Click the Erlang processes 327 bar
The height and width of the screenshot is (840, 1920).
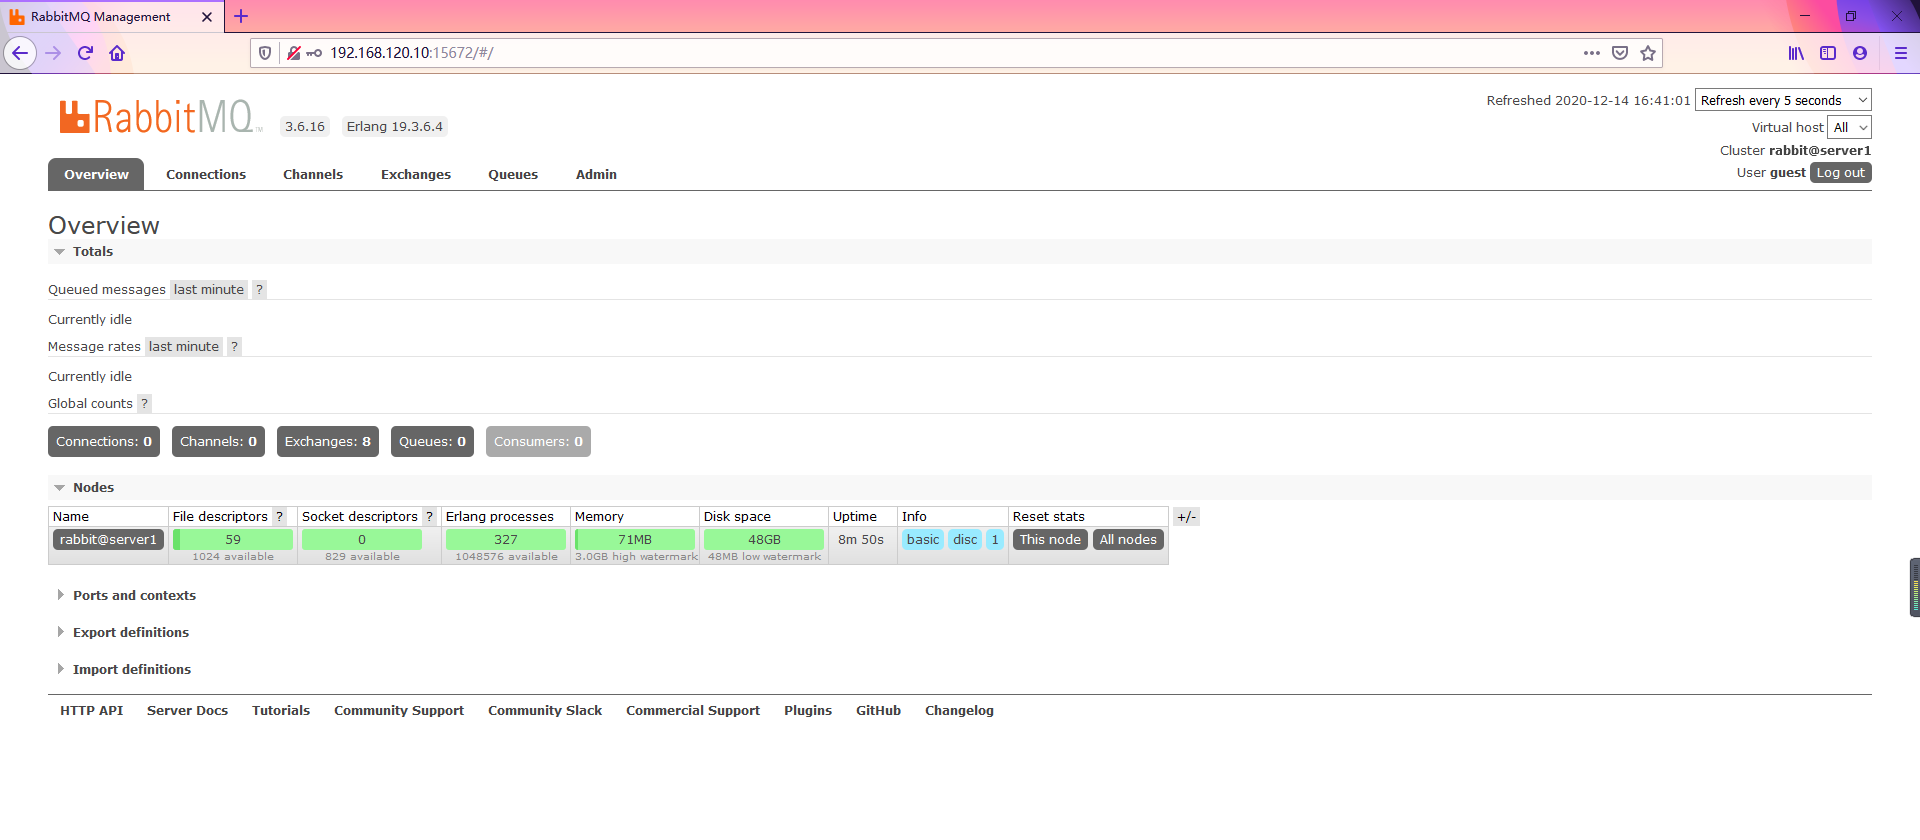506,540
